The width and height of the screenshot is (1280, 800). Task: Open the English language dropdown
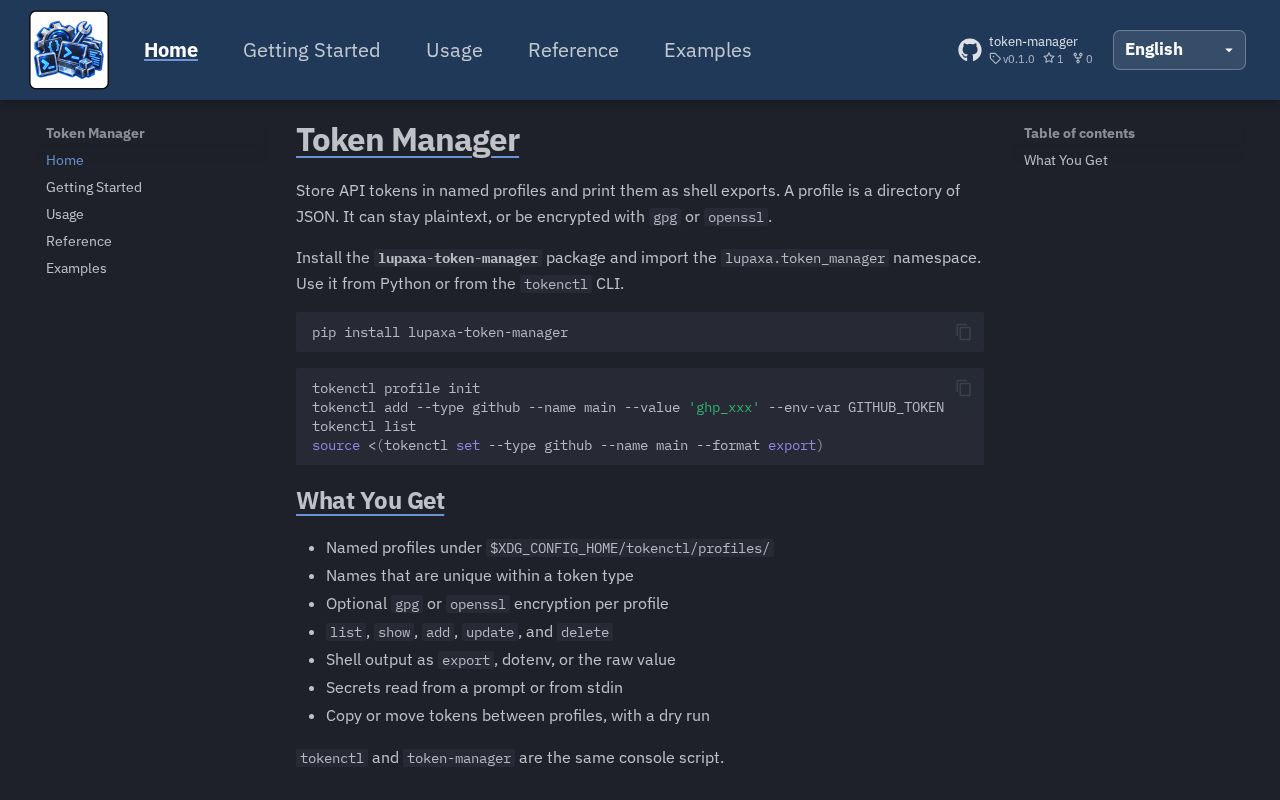click(x=1179, y=50)
